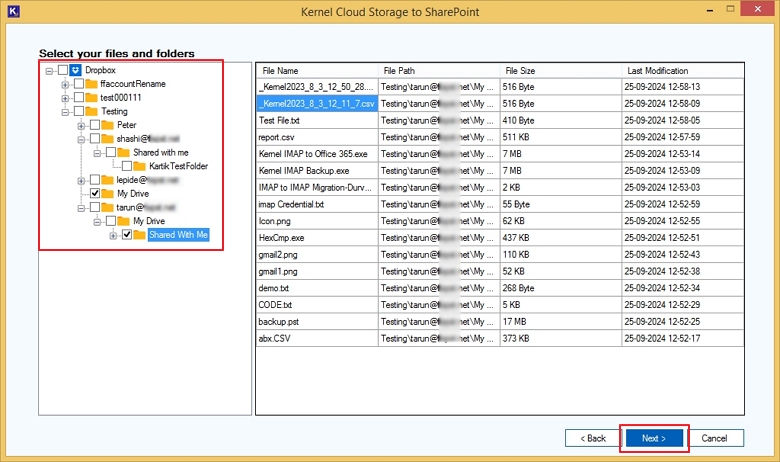This screenshot has width=780, height=462.
Task: Collapse the shashi@ account node
Action: [x=81, y=140]
